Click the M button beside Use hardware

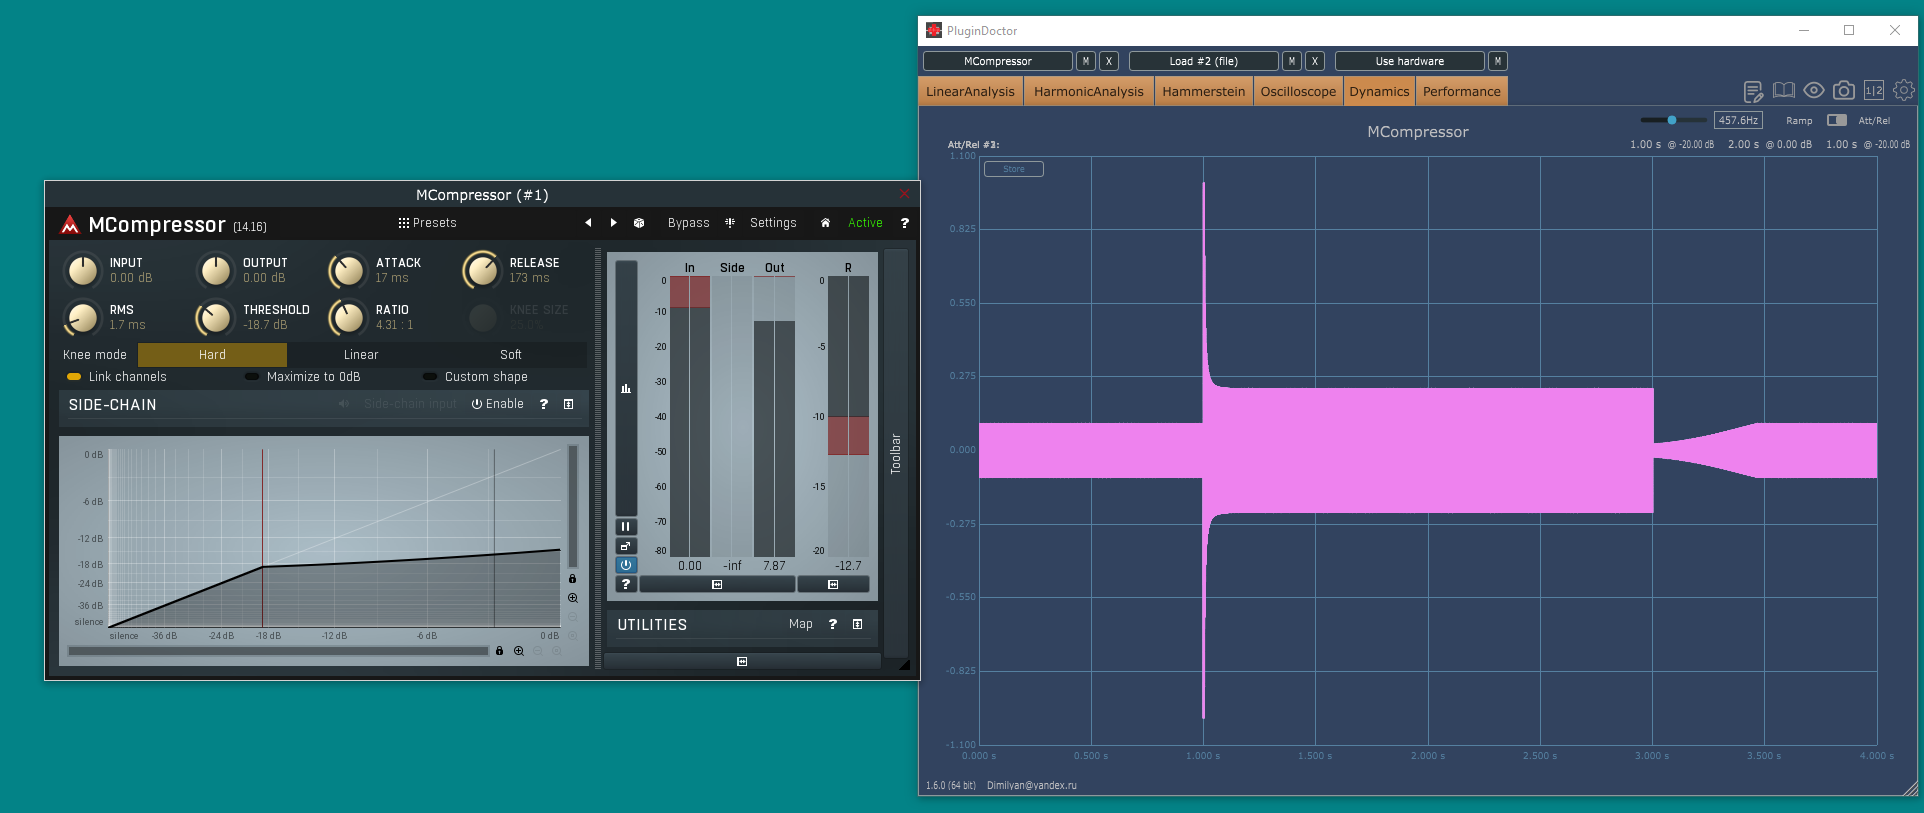pos(1497,61)
